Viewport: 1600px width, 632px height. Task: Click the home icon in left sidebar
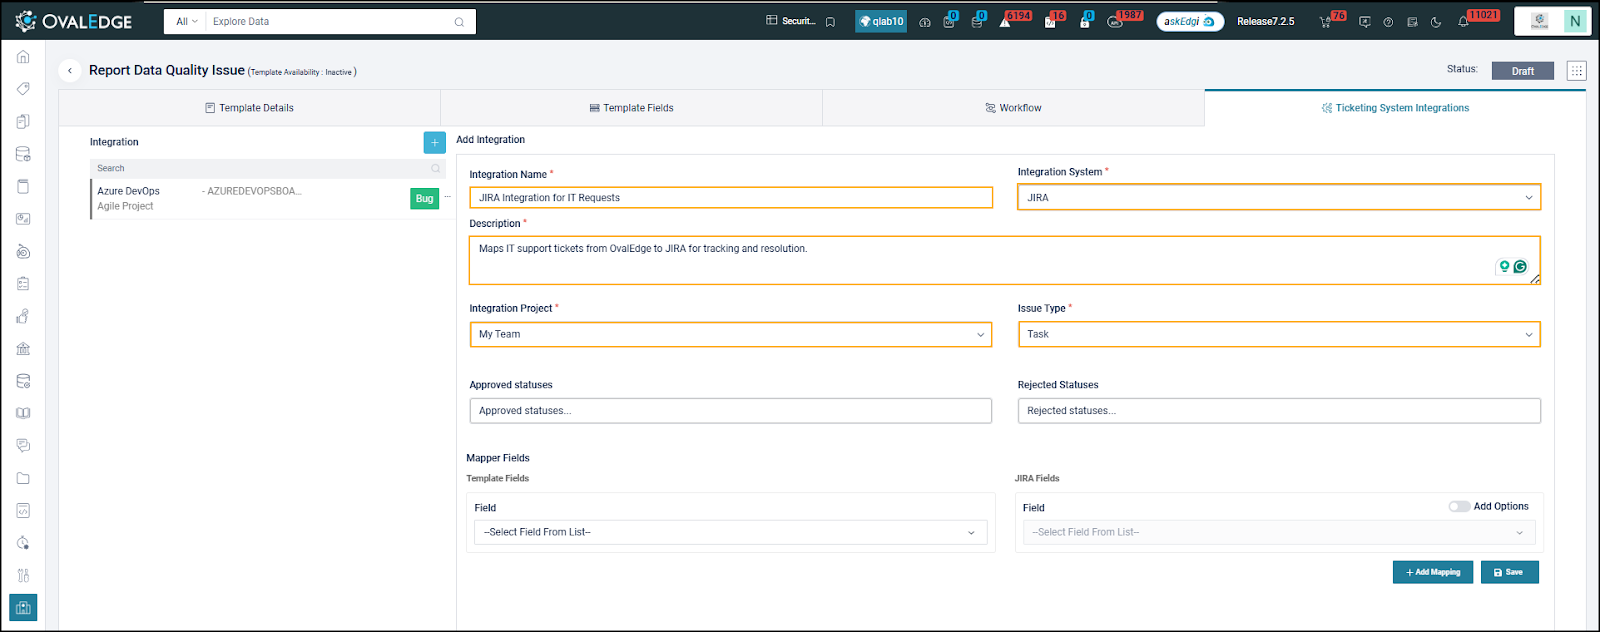[23, 57]
